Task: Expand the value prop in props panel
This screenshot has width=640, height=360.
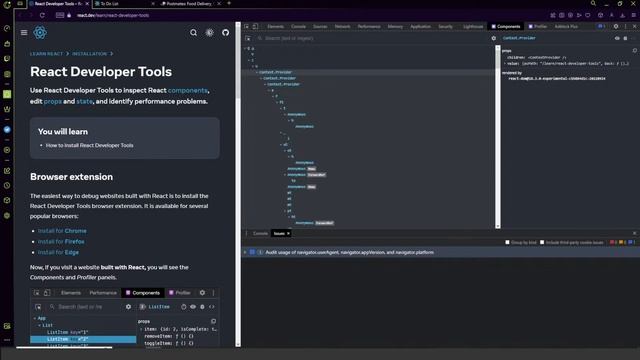Action: tap(505, 64)
